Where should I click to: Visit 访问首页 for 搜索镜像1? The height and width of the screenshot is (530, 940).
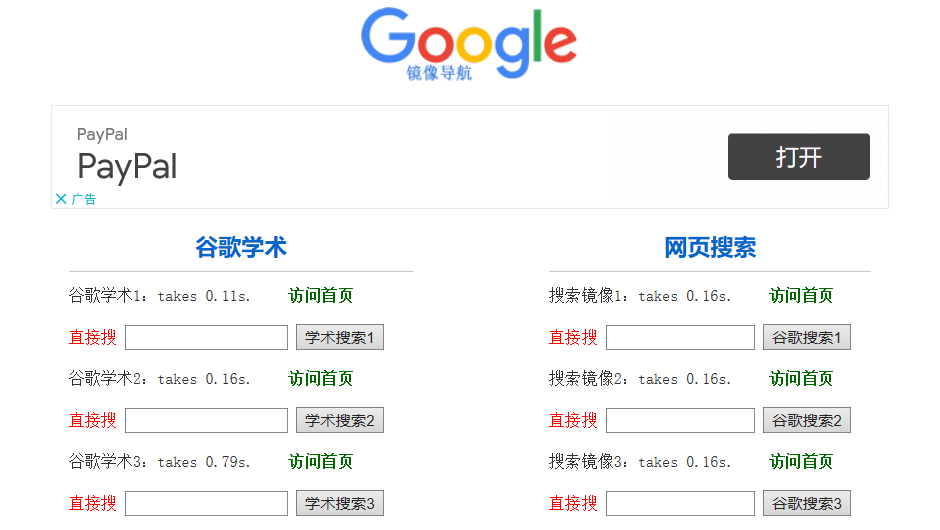pyautogui.click(x=800, y=296)
